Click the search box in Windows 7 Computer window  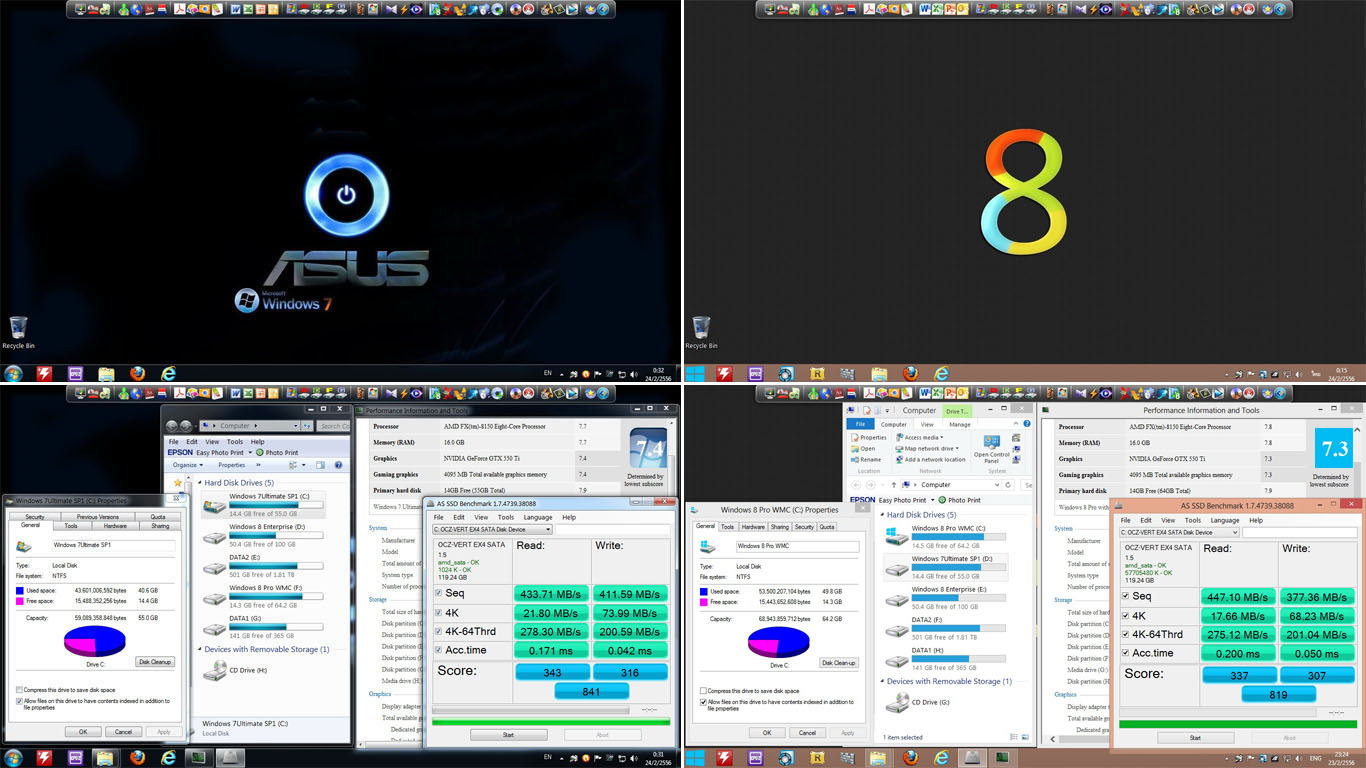coord(333,426)
